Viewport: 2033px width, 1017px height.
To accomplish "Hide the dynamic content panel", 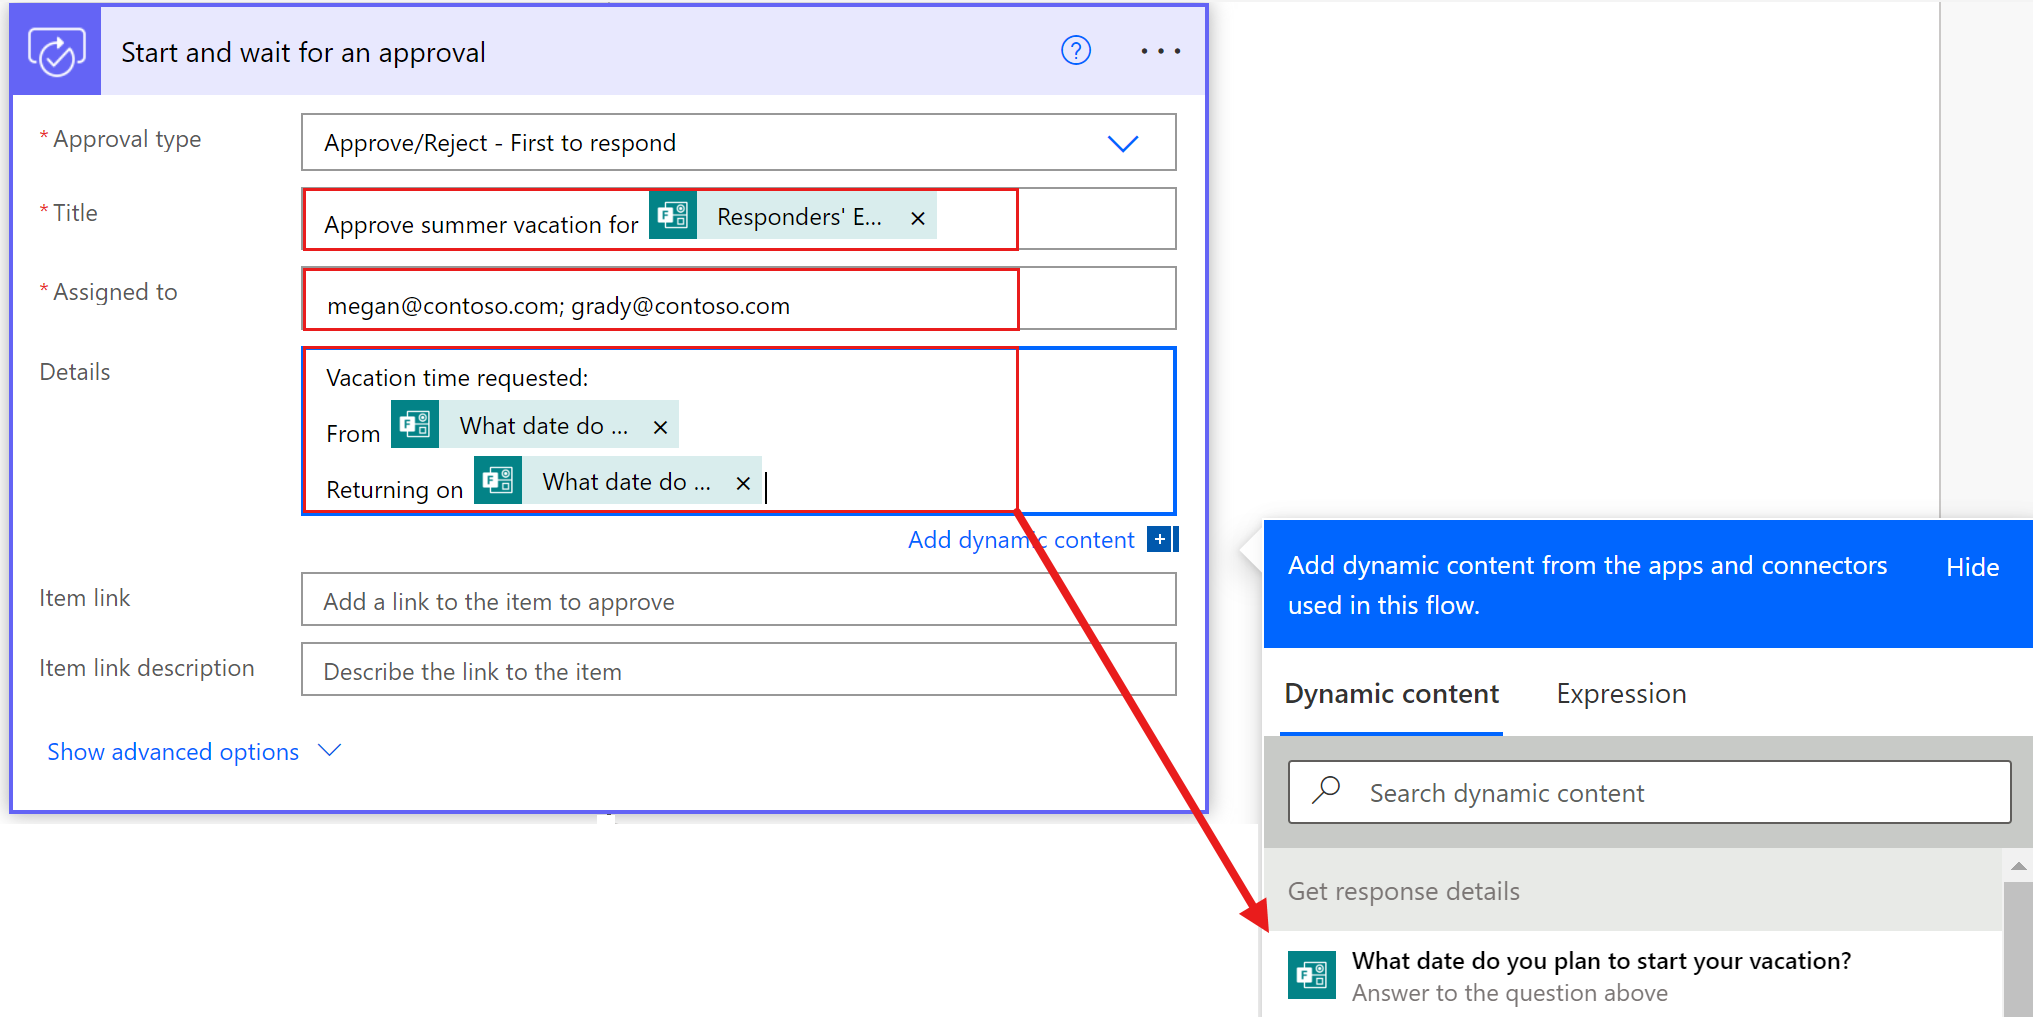I will (x=1972, y=567).
